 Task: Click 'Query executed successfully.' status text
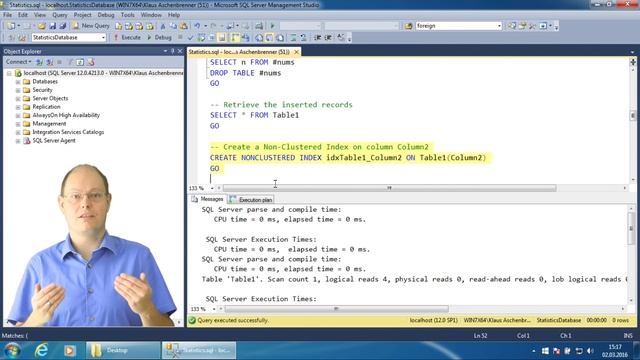click(x=233, y=320)
